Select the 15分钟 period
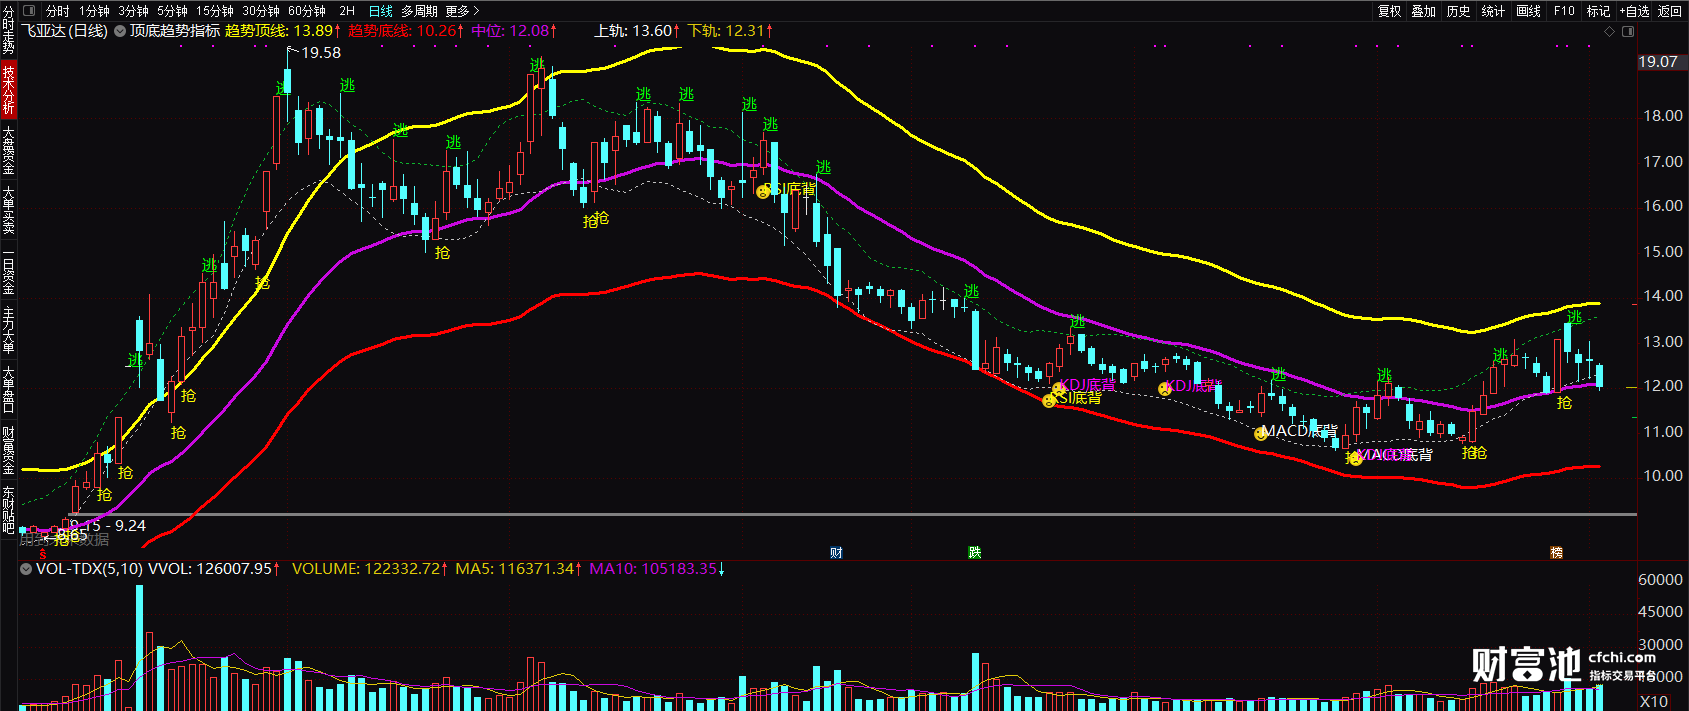This screenshot has height=711, width=1689. pyautogui.click(x=215, y=11)
